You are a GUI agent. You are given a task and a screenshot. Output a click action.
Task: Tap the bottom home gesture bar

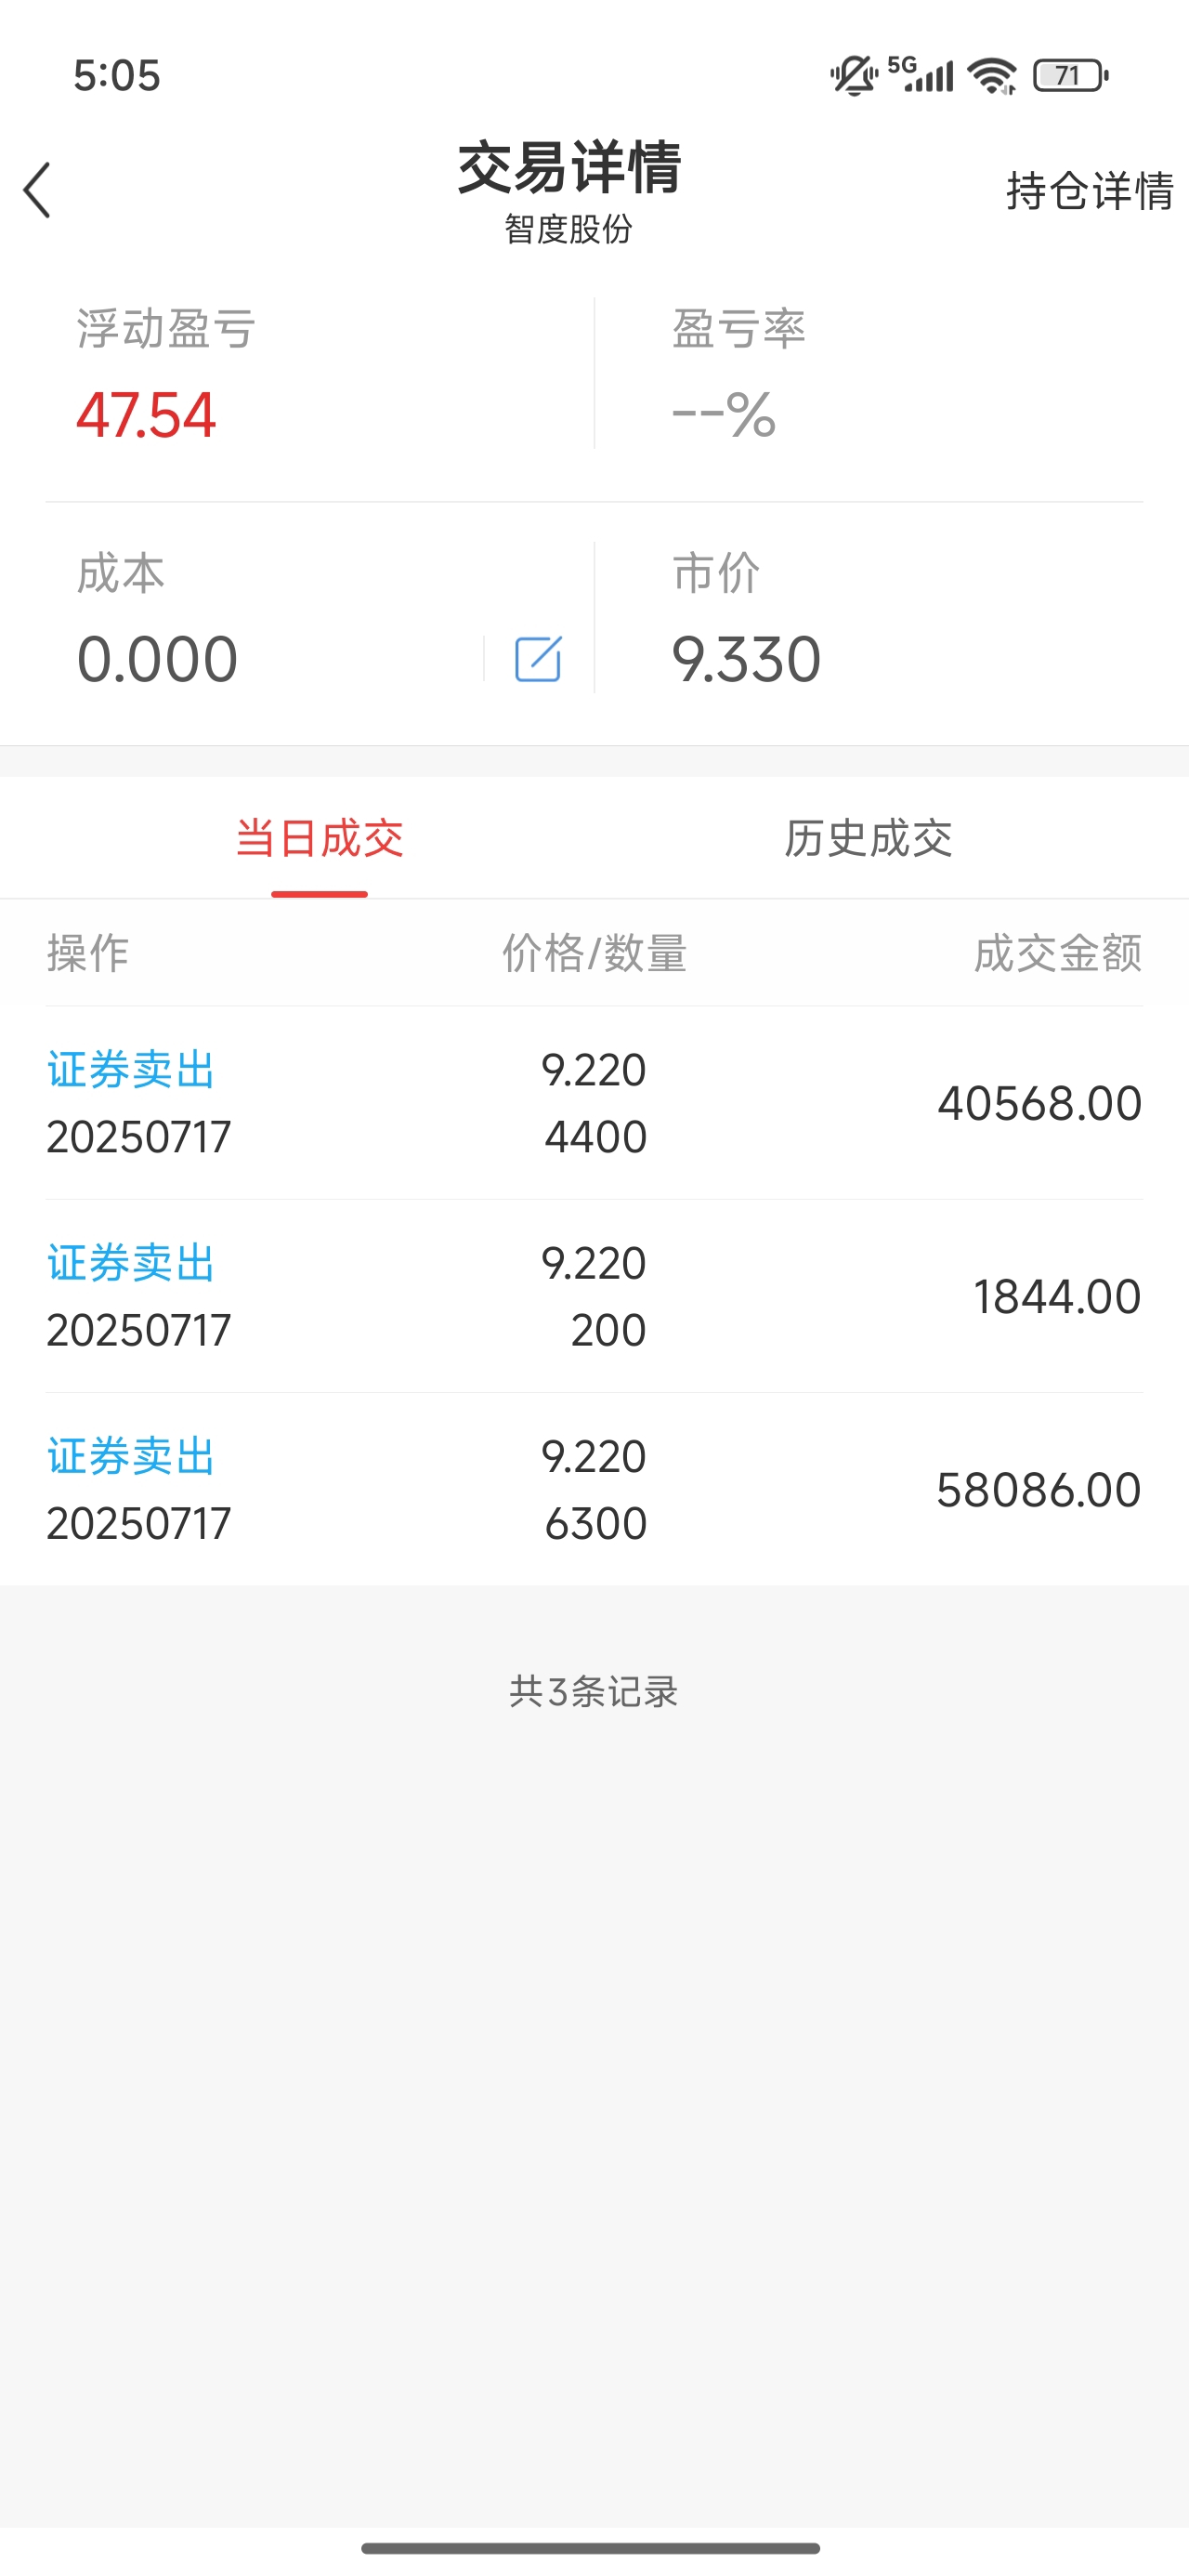pyautogui.click(x=591, y=2548)
